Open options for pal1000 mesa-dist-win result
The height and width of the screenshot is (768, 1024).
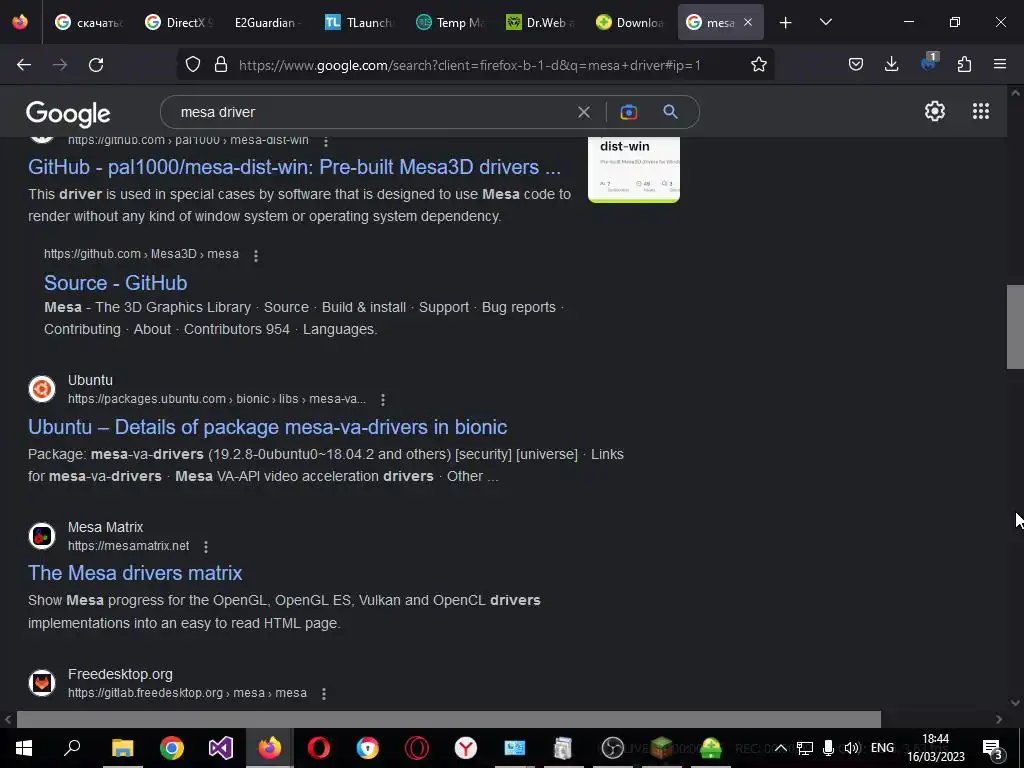click(325, 140)
